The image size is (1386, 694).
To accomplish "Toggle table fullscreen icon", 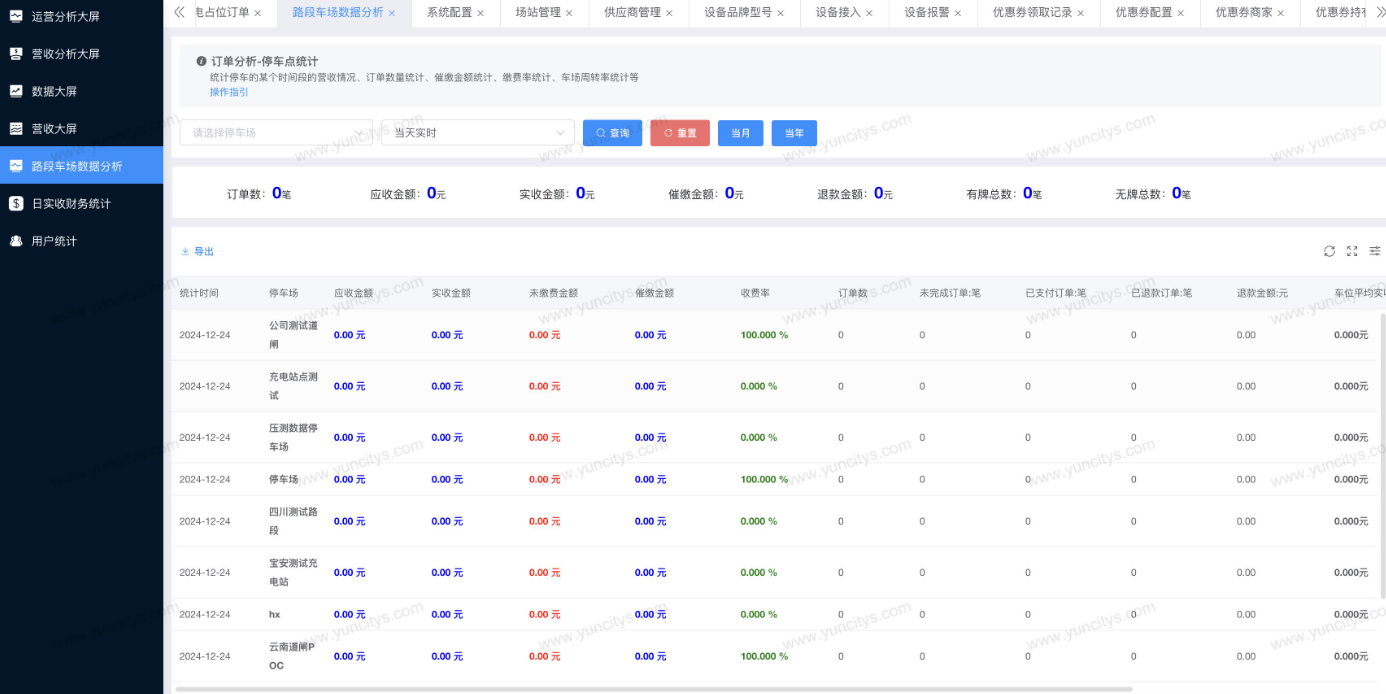I will (1352, 251).
